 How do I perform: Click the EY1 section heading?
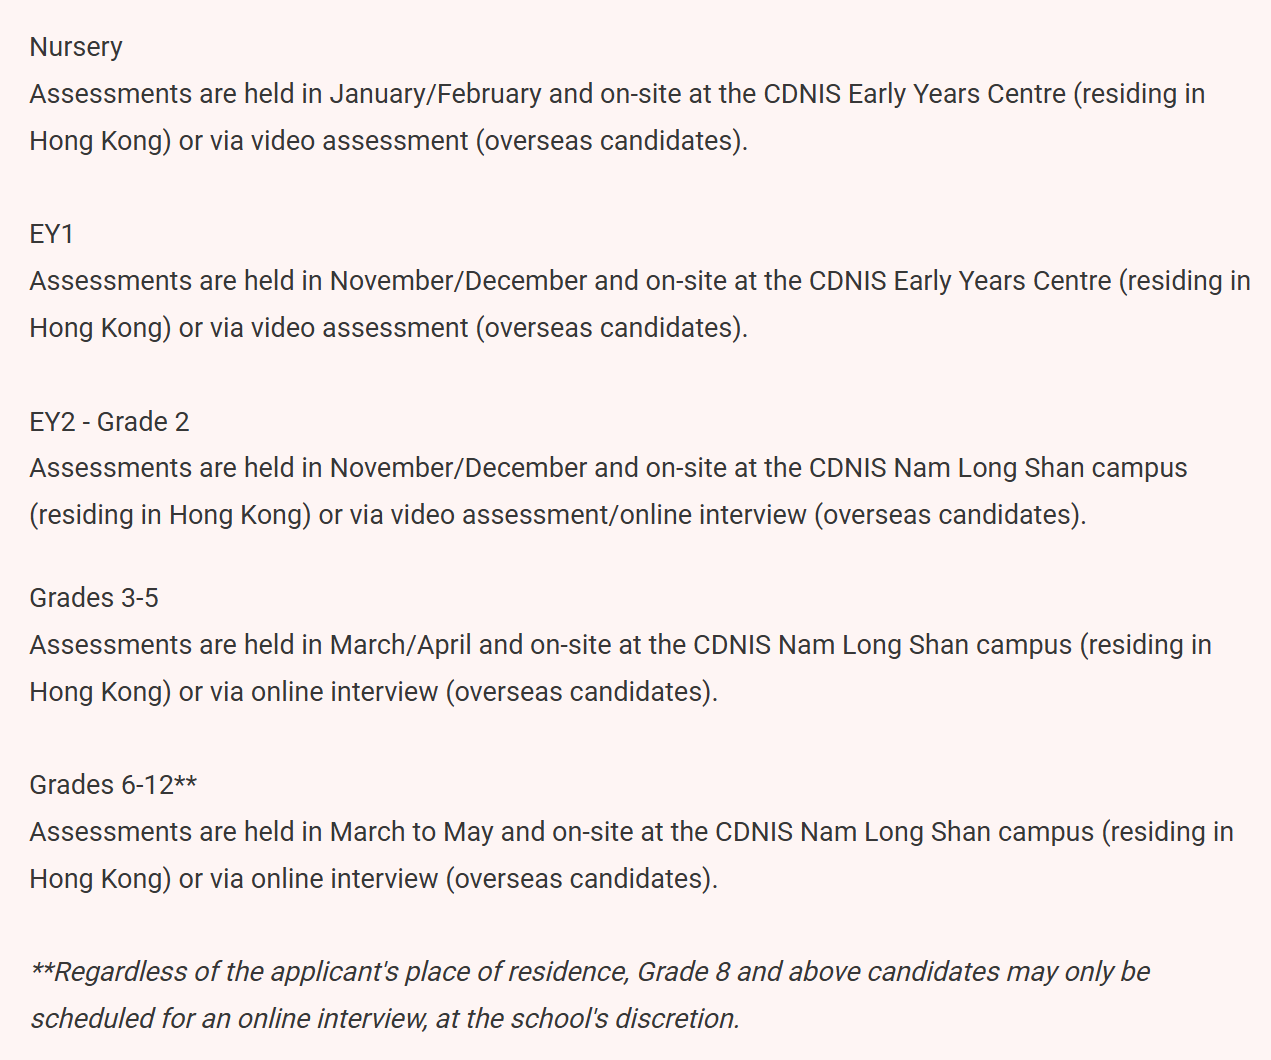click(51, 234)
